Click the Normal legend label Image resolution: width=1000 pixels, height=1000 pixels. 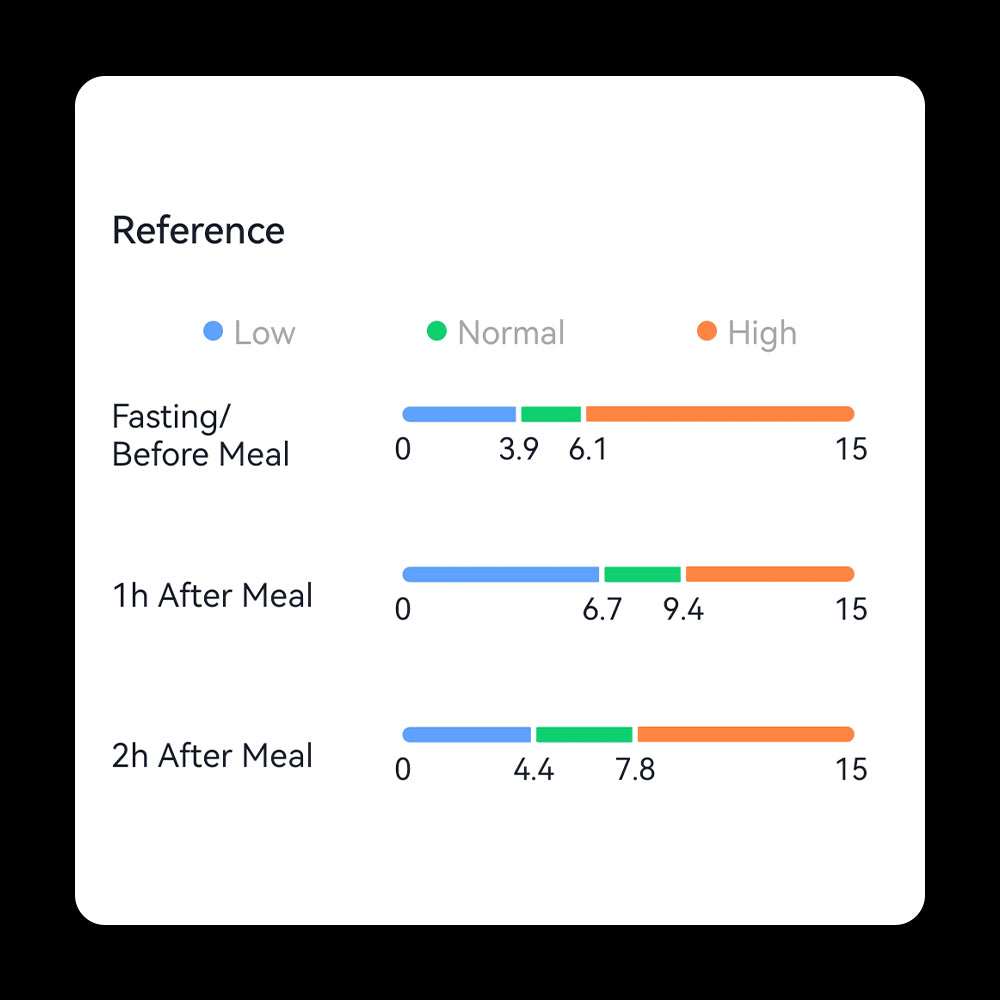tap(511, 333)
